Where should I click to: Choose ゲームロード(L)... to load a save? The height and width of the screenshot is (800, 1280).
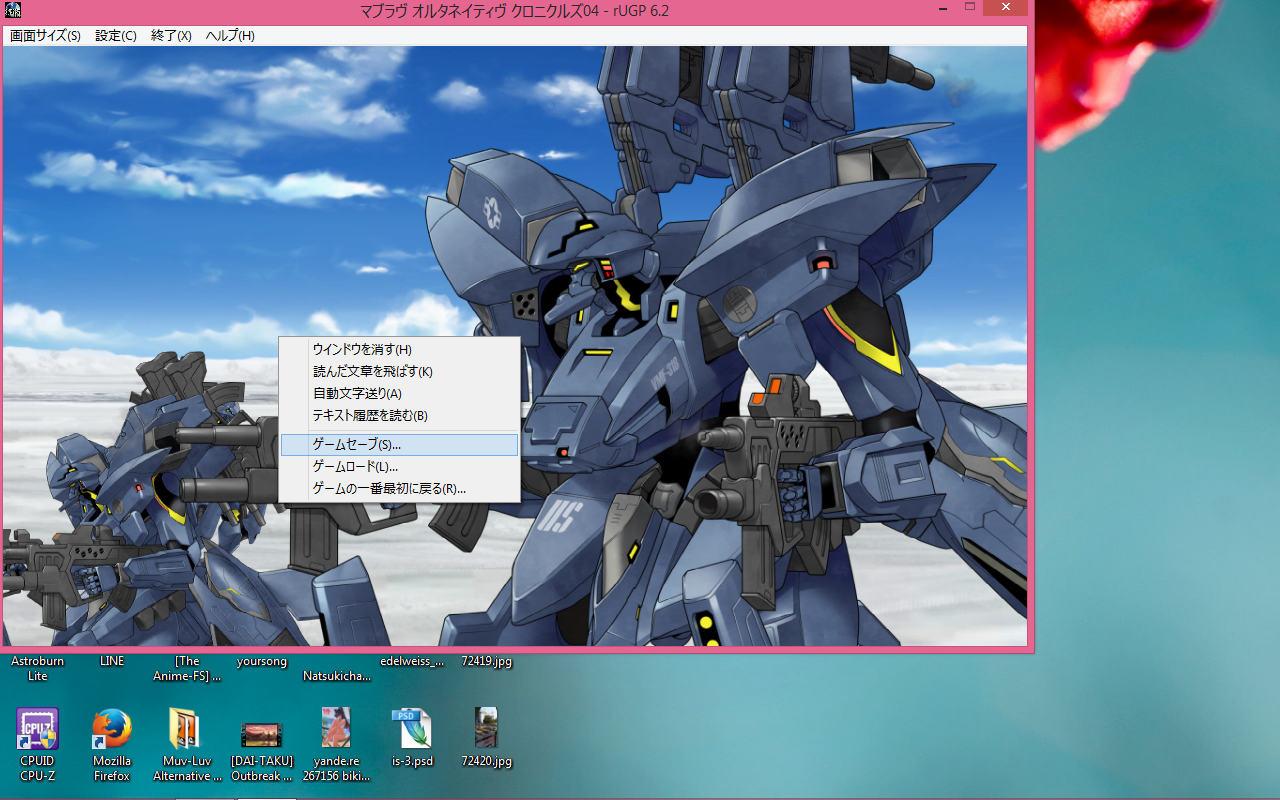click(399, 466)
